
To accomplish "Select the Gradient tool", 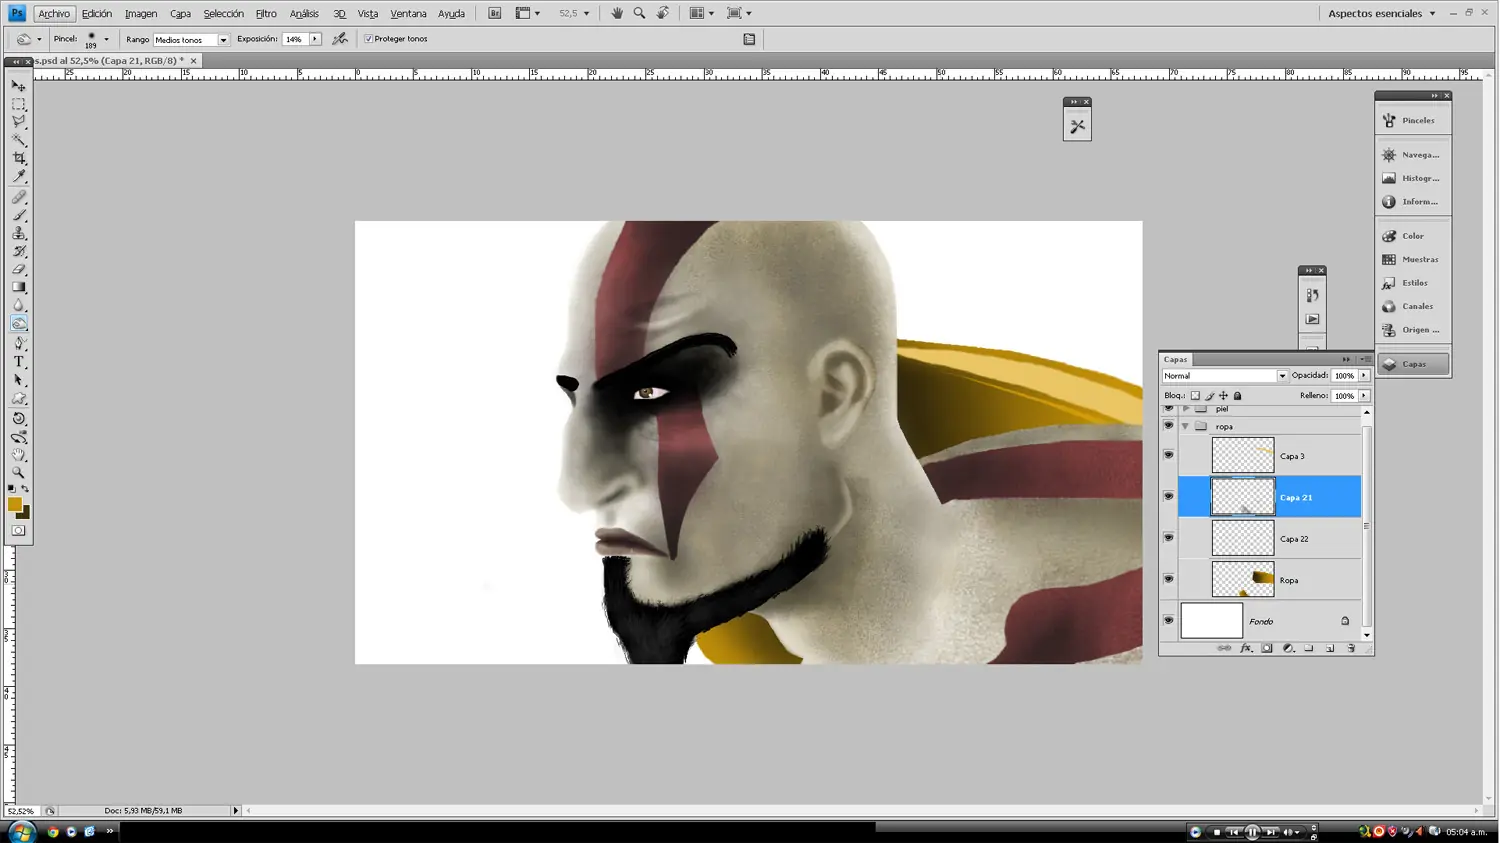I will 19,287.
